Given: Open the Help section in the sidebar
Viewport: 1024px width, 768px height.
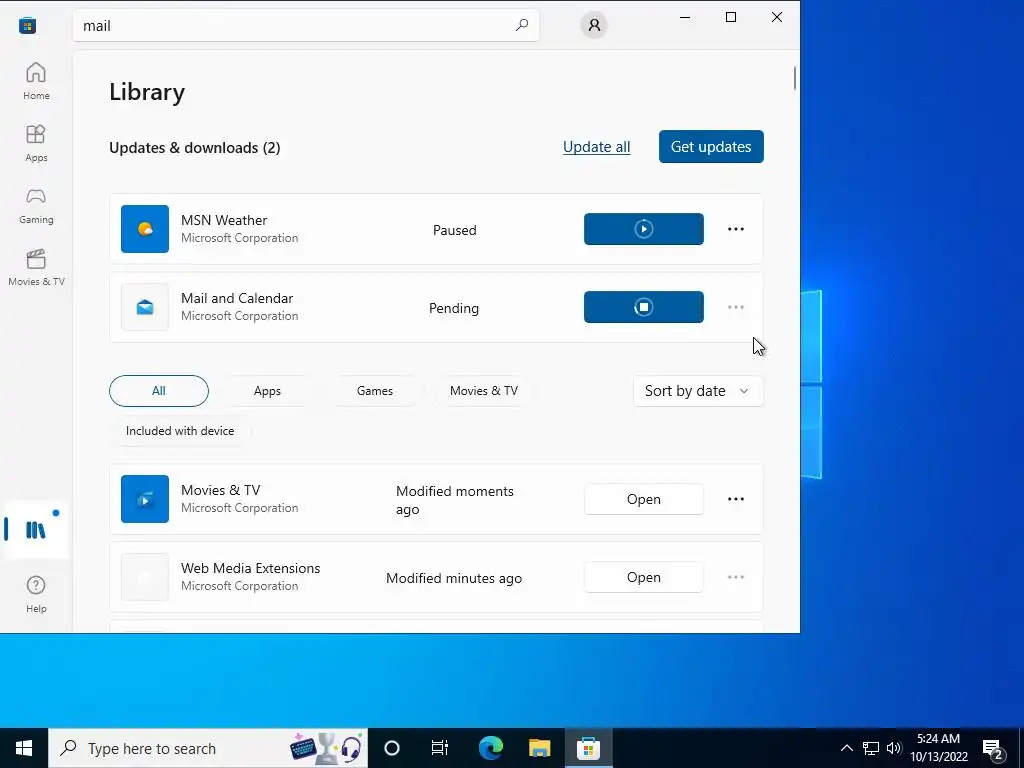Looking at the screenshot, I should pos(36,594).
